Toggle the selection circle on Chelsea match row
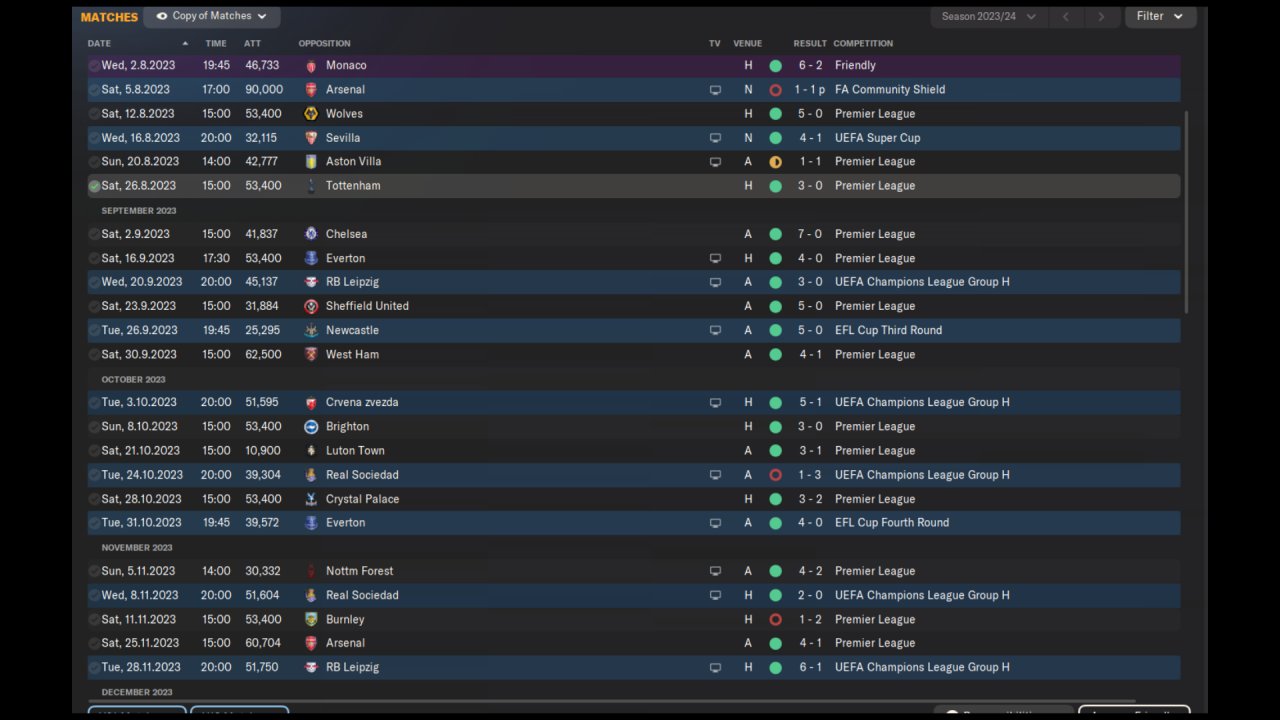This screenshot has height=720, width=1280. (94, 234)
